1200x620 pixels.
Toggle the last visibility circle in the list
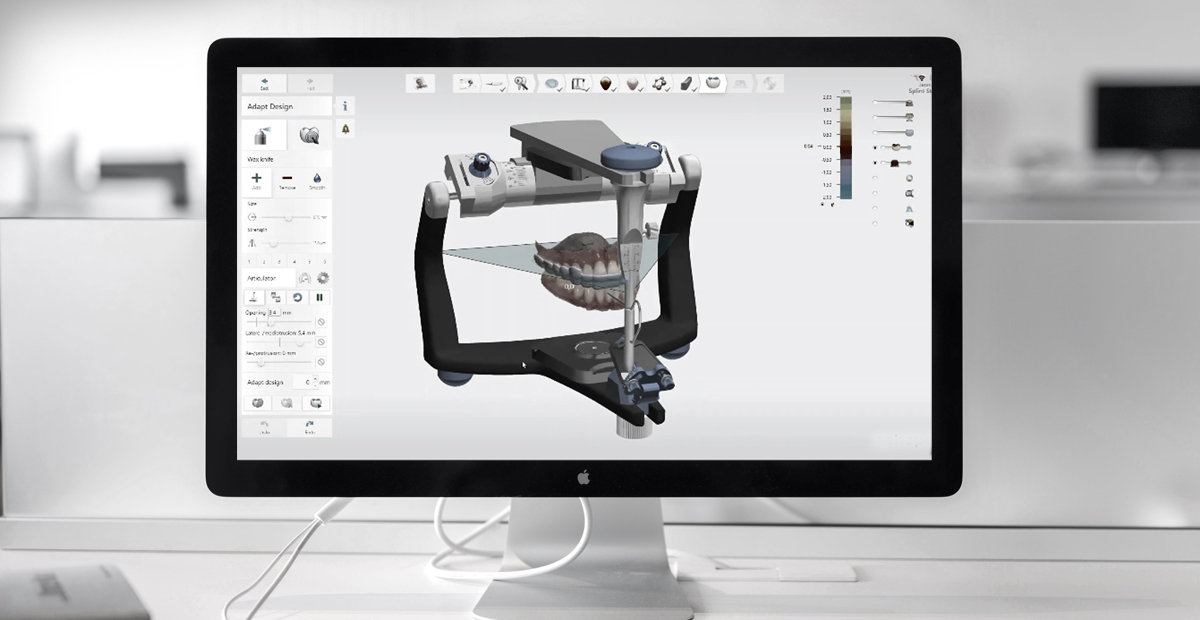click(x=876, y=223)
